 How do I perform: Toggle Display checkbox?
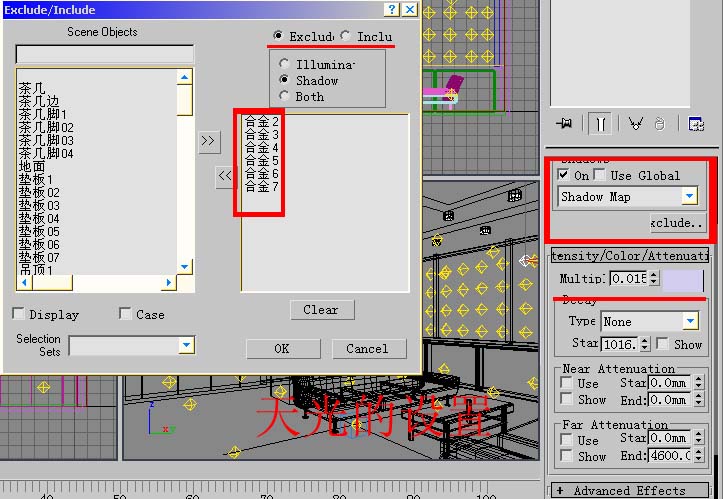click(x=18, y=313)
